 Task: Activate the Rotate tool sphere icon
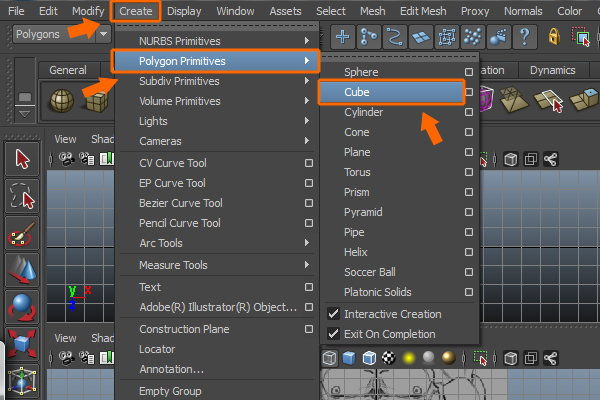[22, 307]
